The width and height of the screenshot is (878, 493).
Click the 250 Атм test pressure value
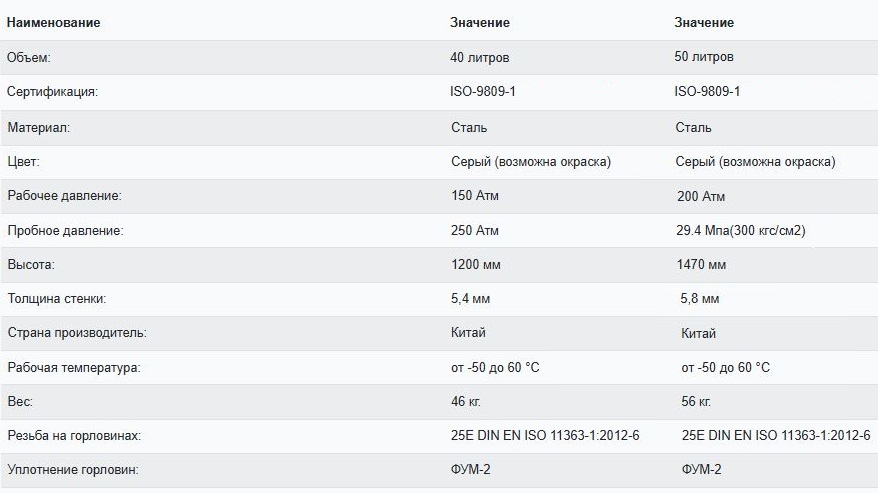click(475, 230)
